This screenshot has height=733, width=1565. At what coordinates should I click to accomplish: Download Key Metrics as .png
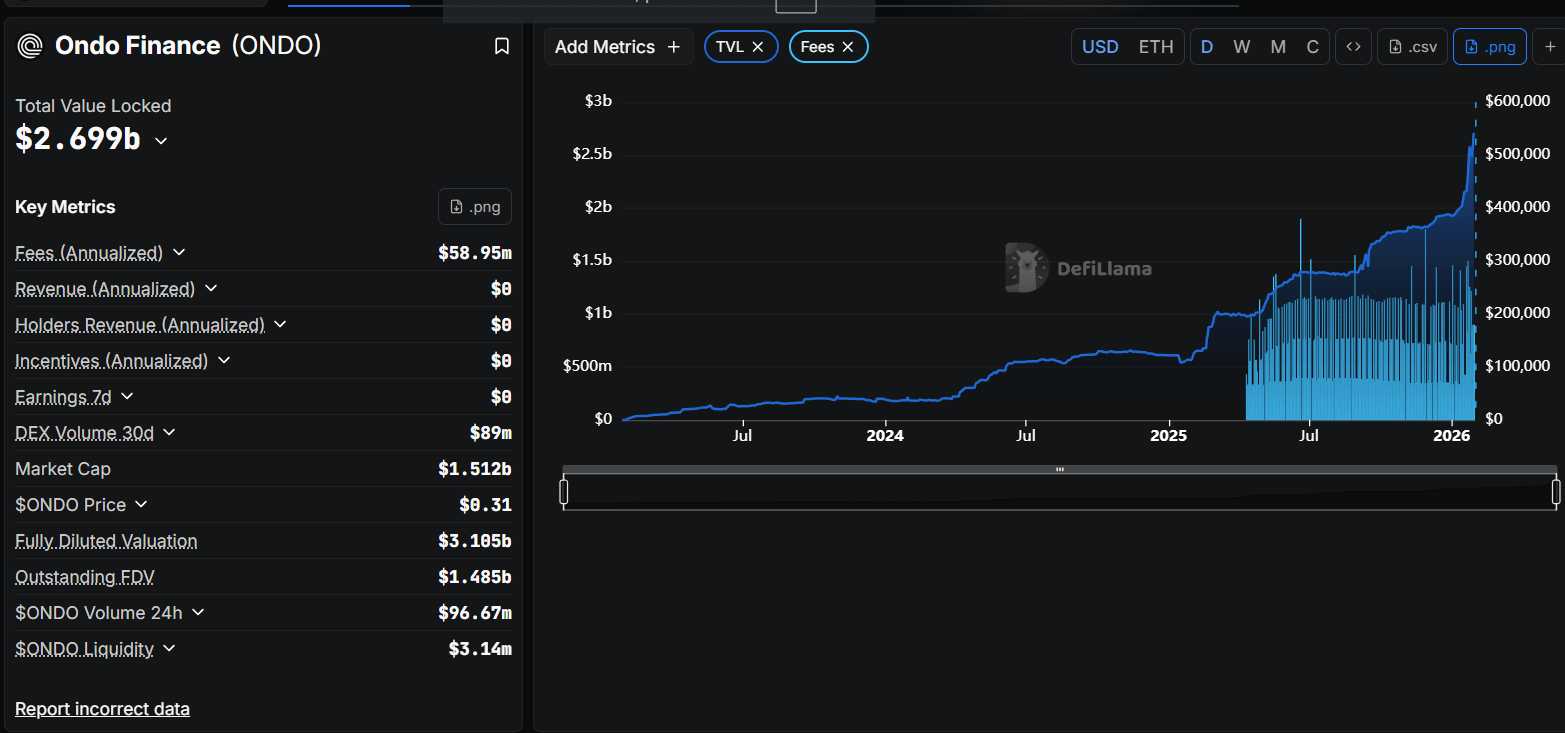click(475, 207)
